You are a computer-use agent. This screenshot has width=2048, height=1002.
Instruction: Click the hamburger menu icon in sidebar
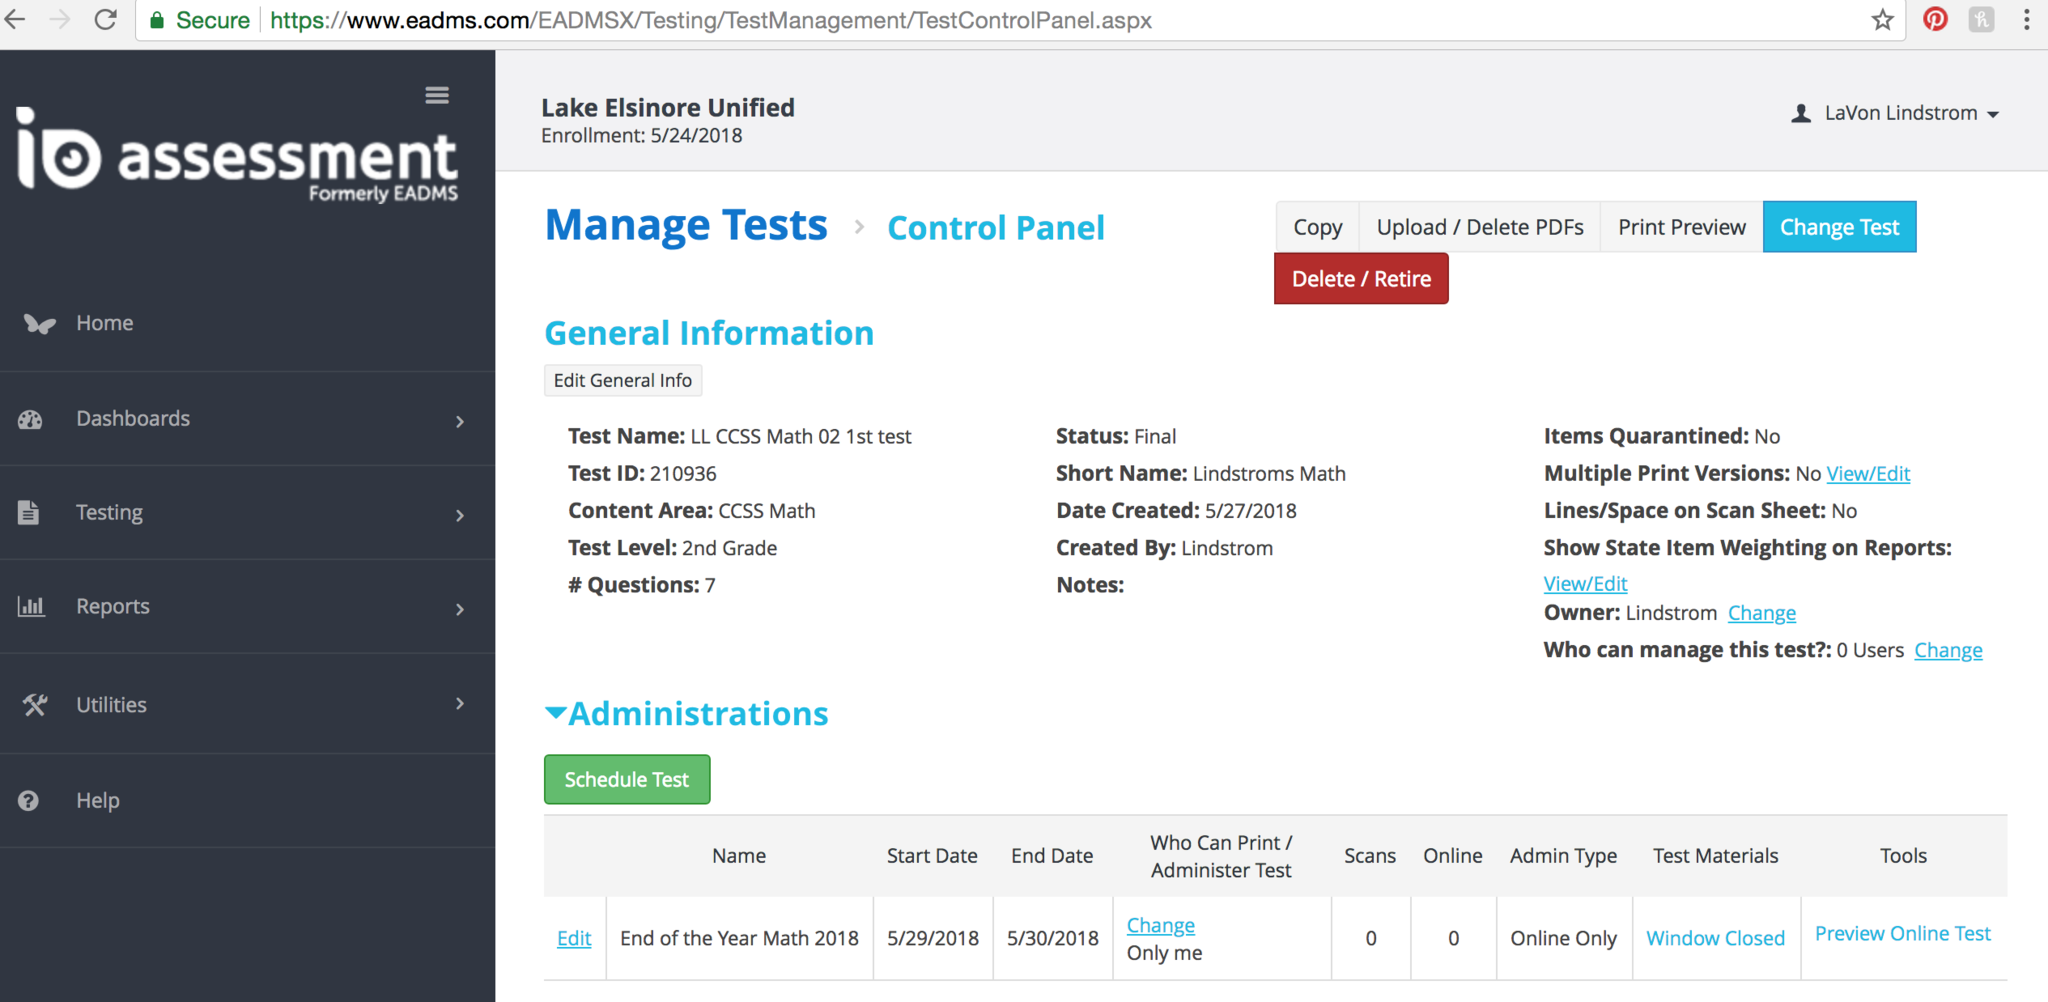pyautogui.click(x=437, y=95)
